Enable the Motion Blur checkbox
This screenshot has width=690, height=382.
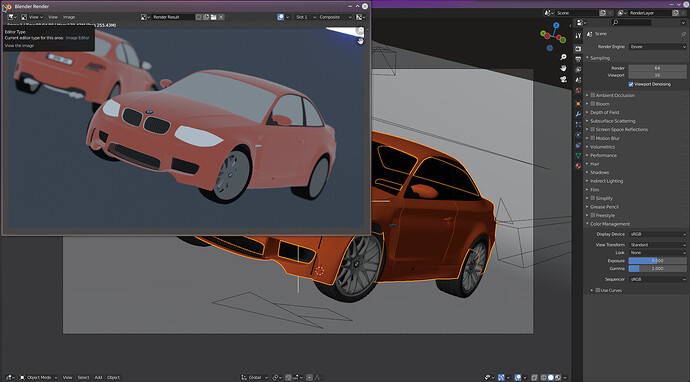pyautogui.click(x=593, y=138)
